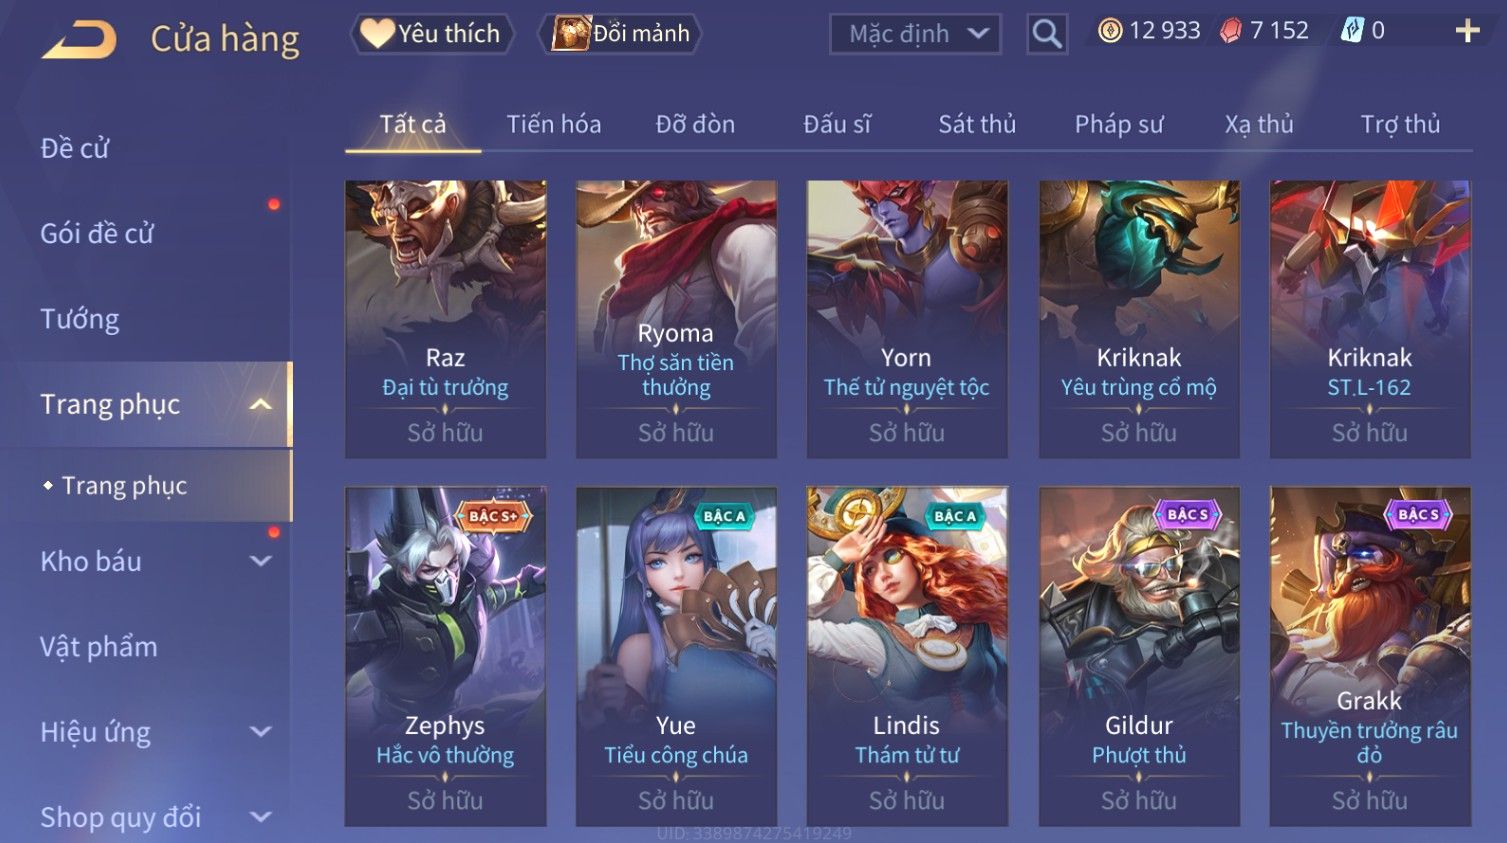Open Gói đề cử in sidebar
The width and height of the screenshot is (1507, 843).
point(97,233)
